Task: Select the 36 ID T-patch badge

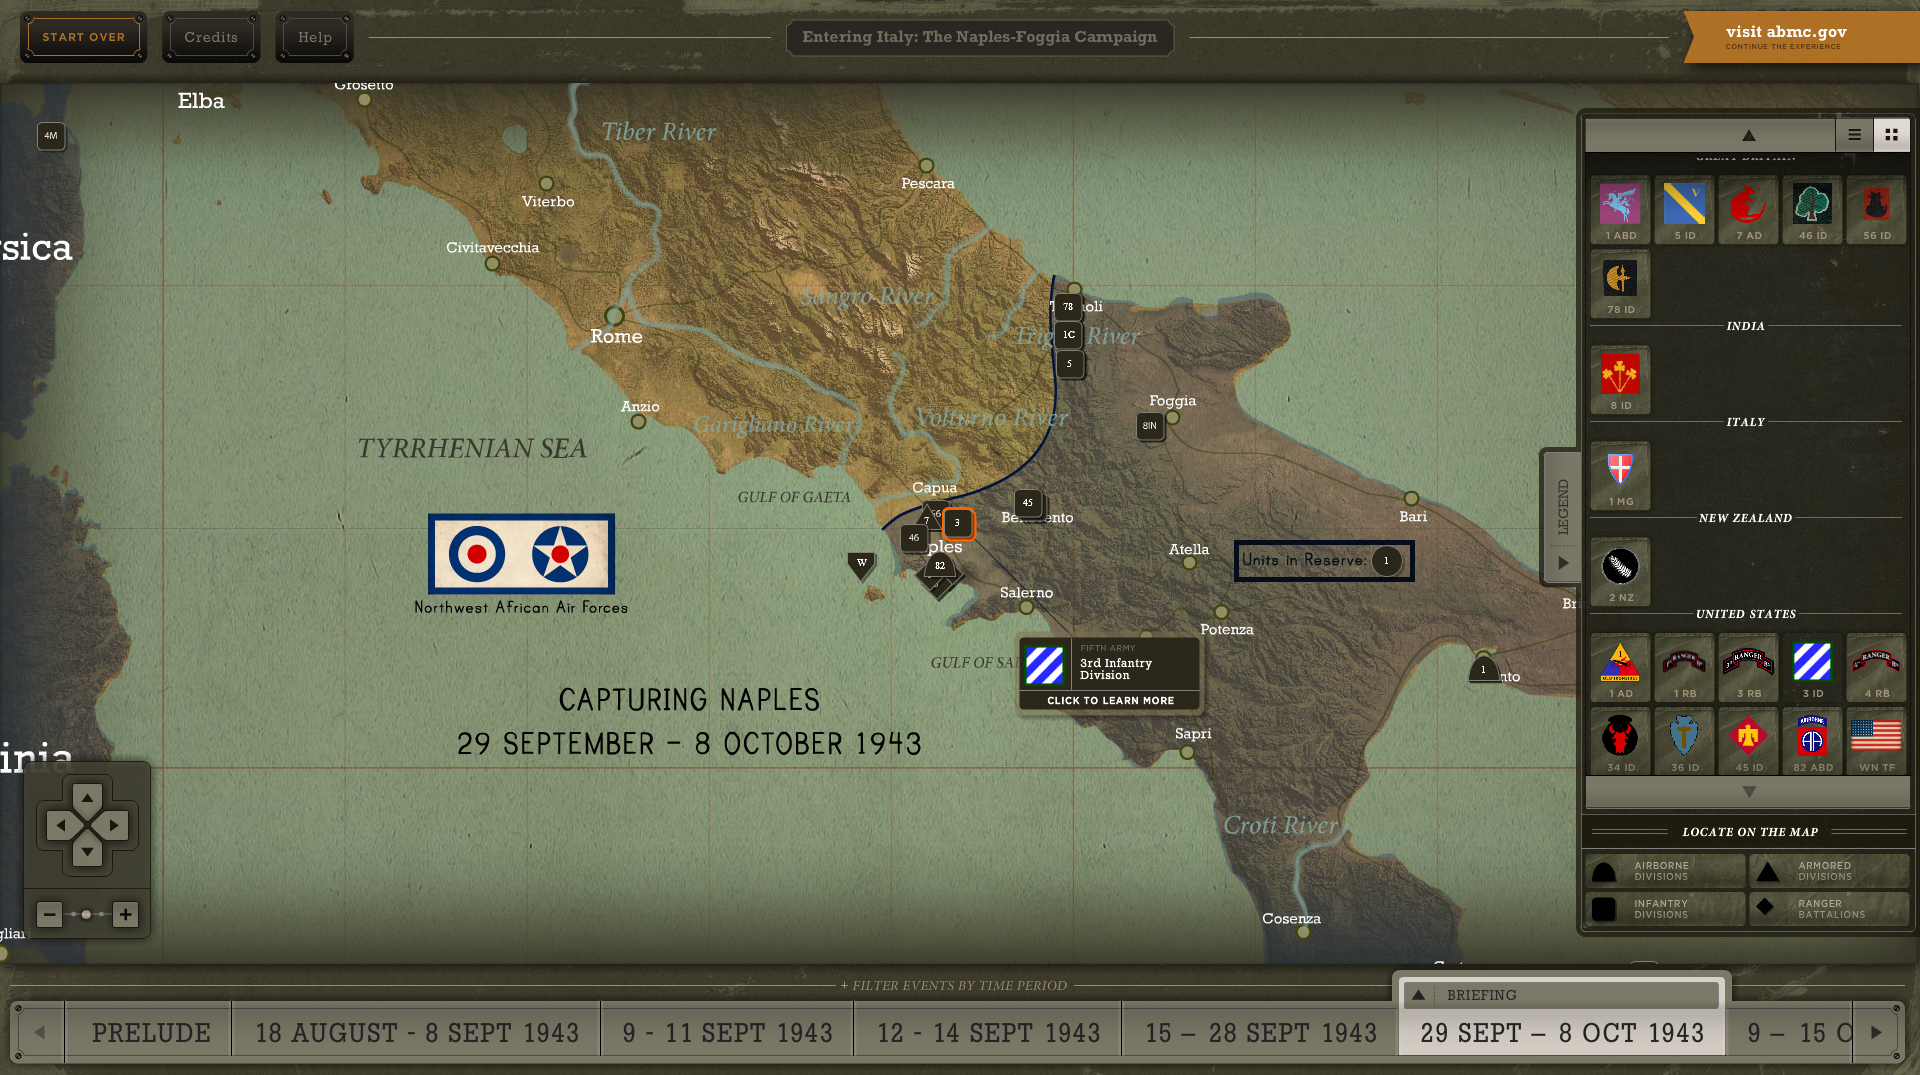Action: [1684, 741]
